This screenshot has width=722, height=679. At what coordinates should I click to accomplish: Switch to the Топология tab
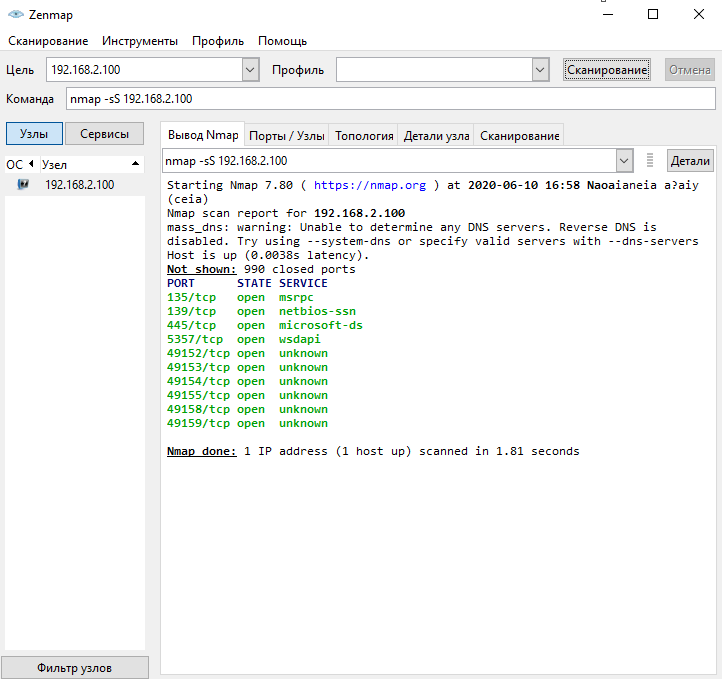[x=364, y=135]
